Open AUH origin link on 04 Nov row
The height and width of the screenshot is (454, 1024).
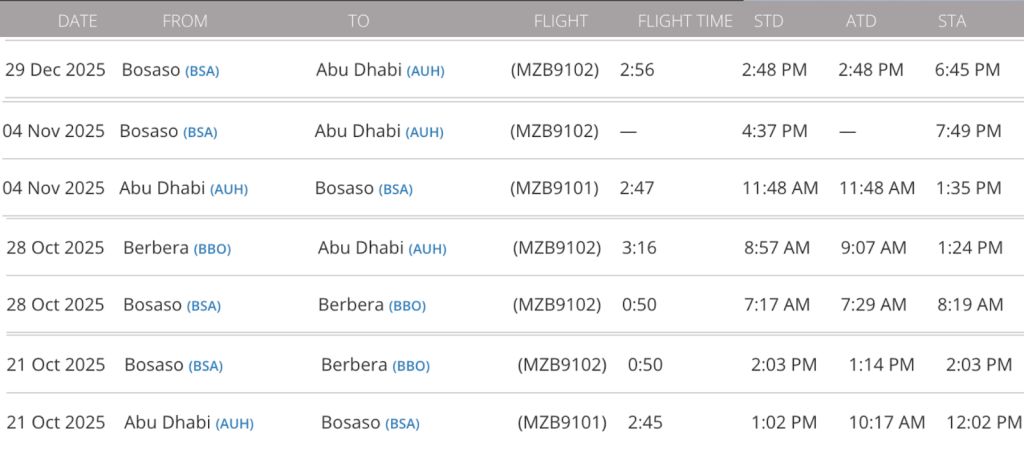point(229,189)
